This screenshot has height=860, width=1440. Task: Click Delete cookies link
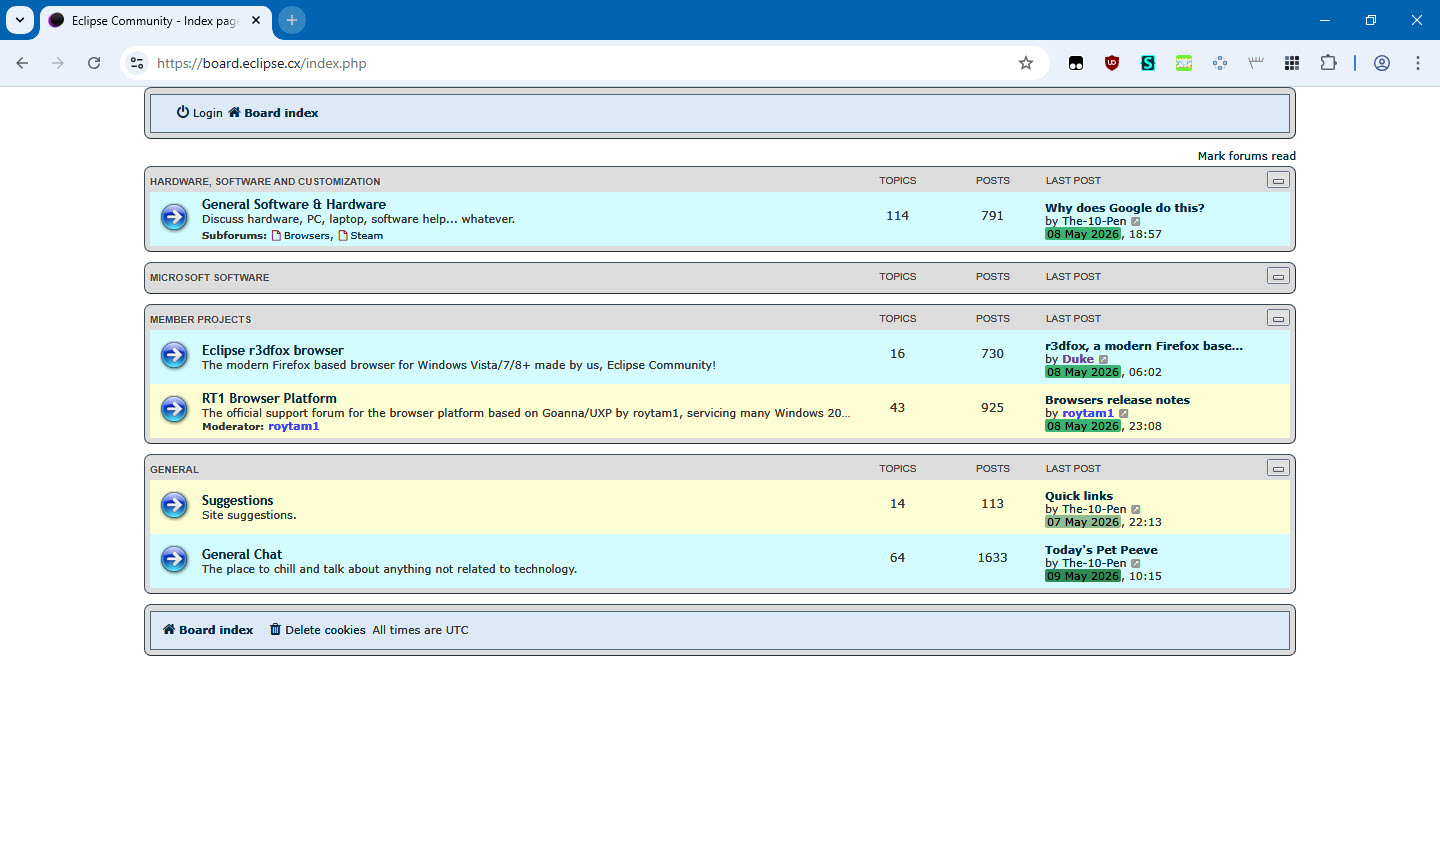318,630
